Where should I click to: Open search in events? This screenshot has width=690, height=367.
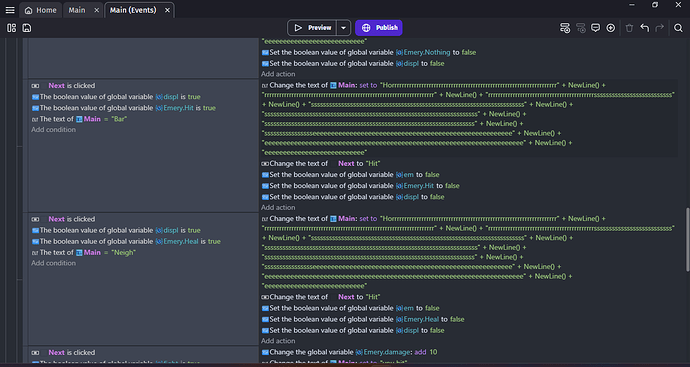pos(678,28)
